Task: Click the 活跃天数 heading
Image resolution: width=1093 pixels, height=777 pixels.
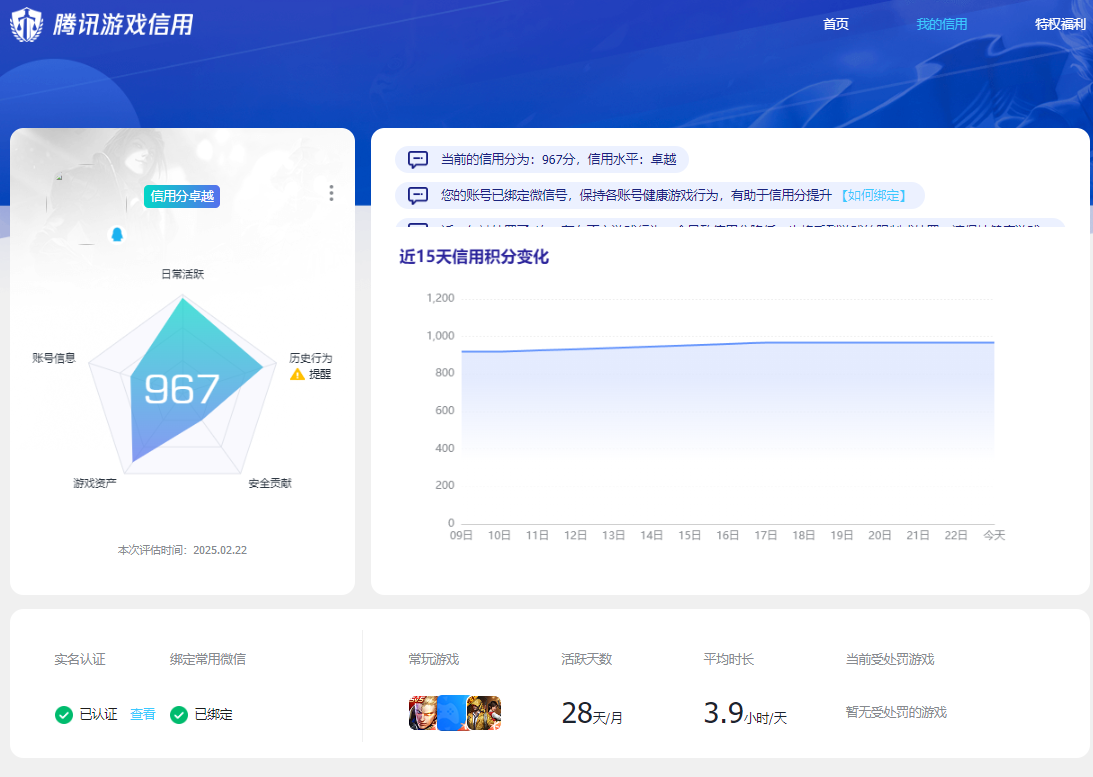Action: click(586, 659)
